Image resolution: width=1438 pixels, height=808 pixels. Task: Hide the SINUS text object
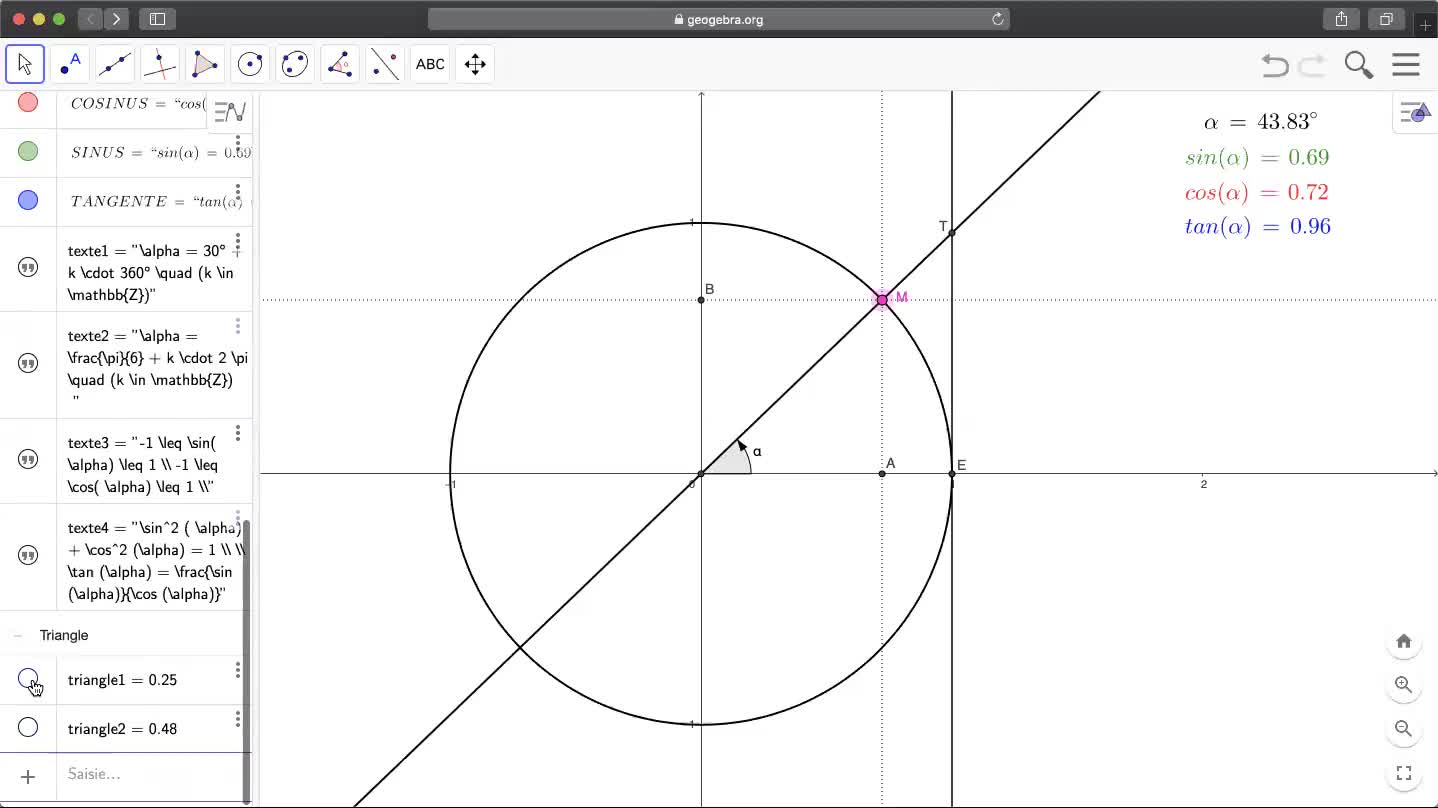click(28, 151)
